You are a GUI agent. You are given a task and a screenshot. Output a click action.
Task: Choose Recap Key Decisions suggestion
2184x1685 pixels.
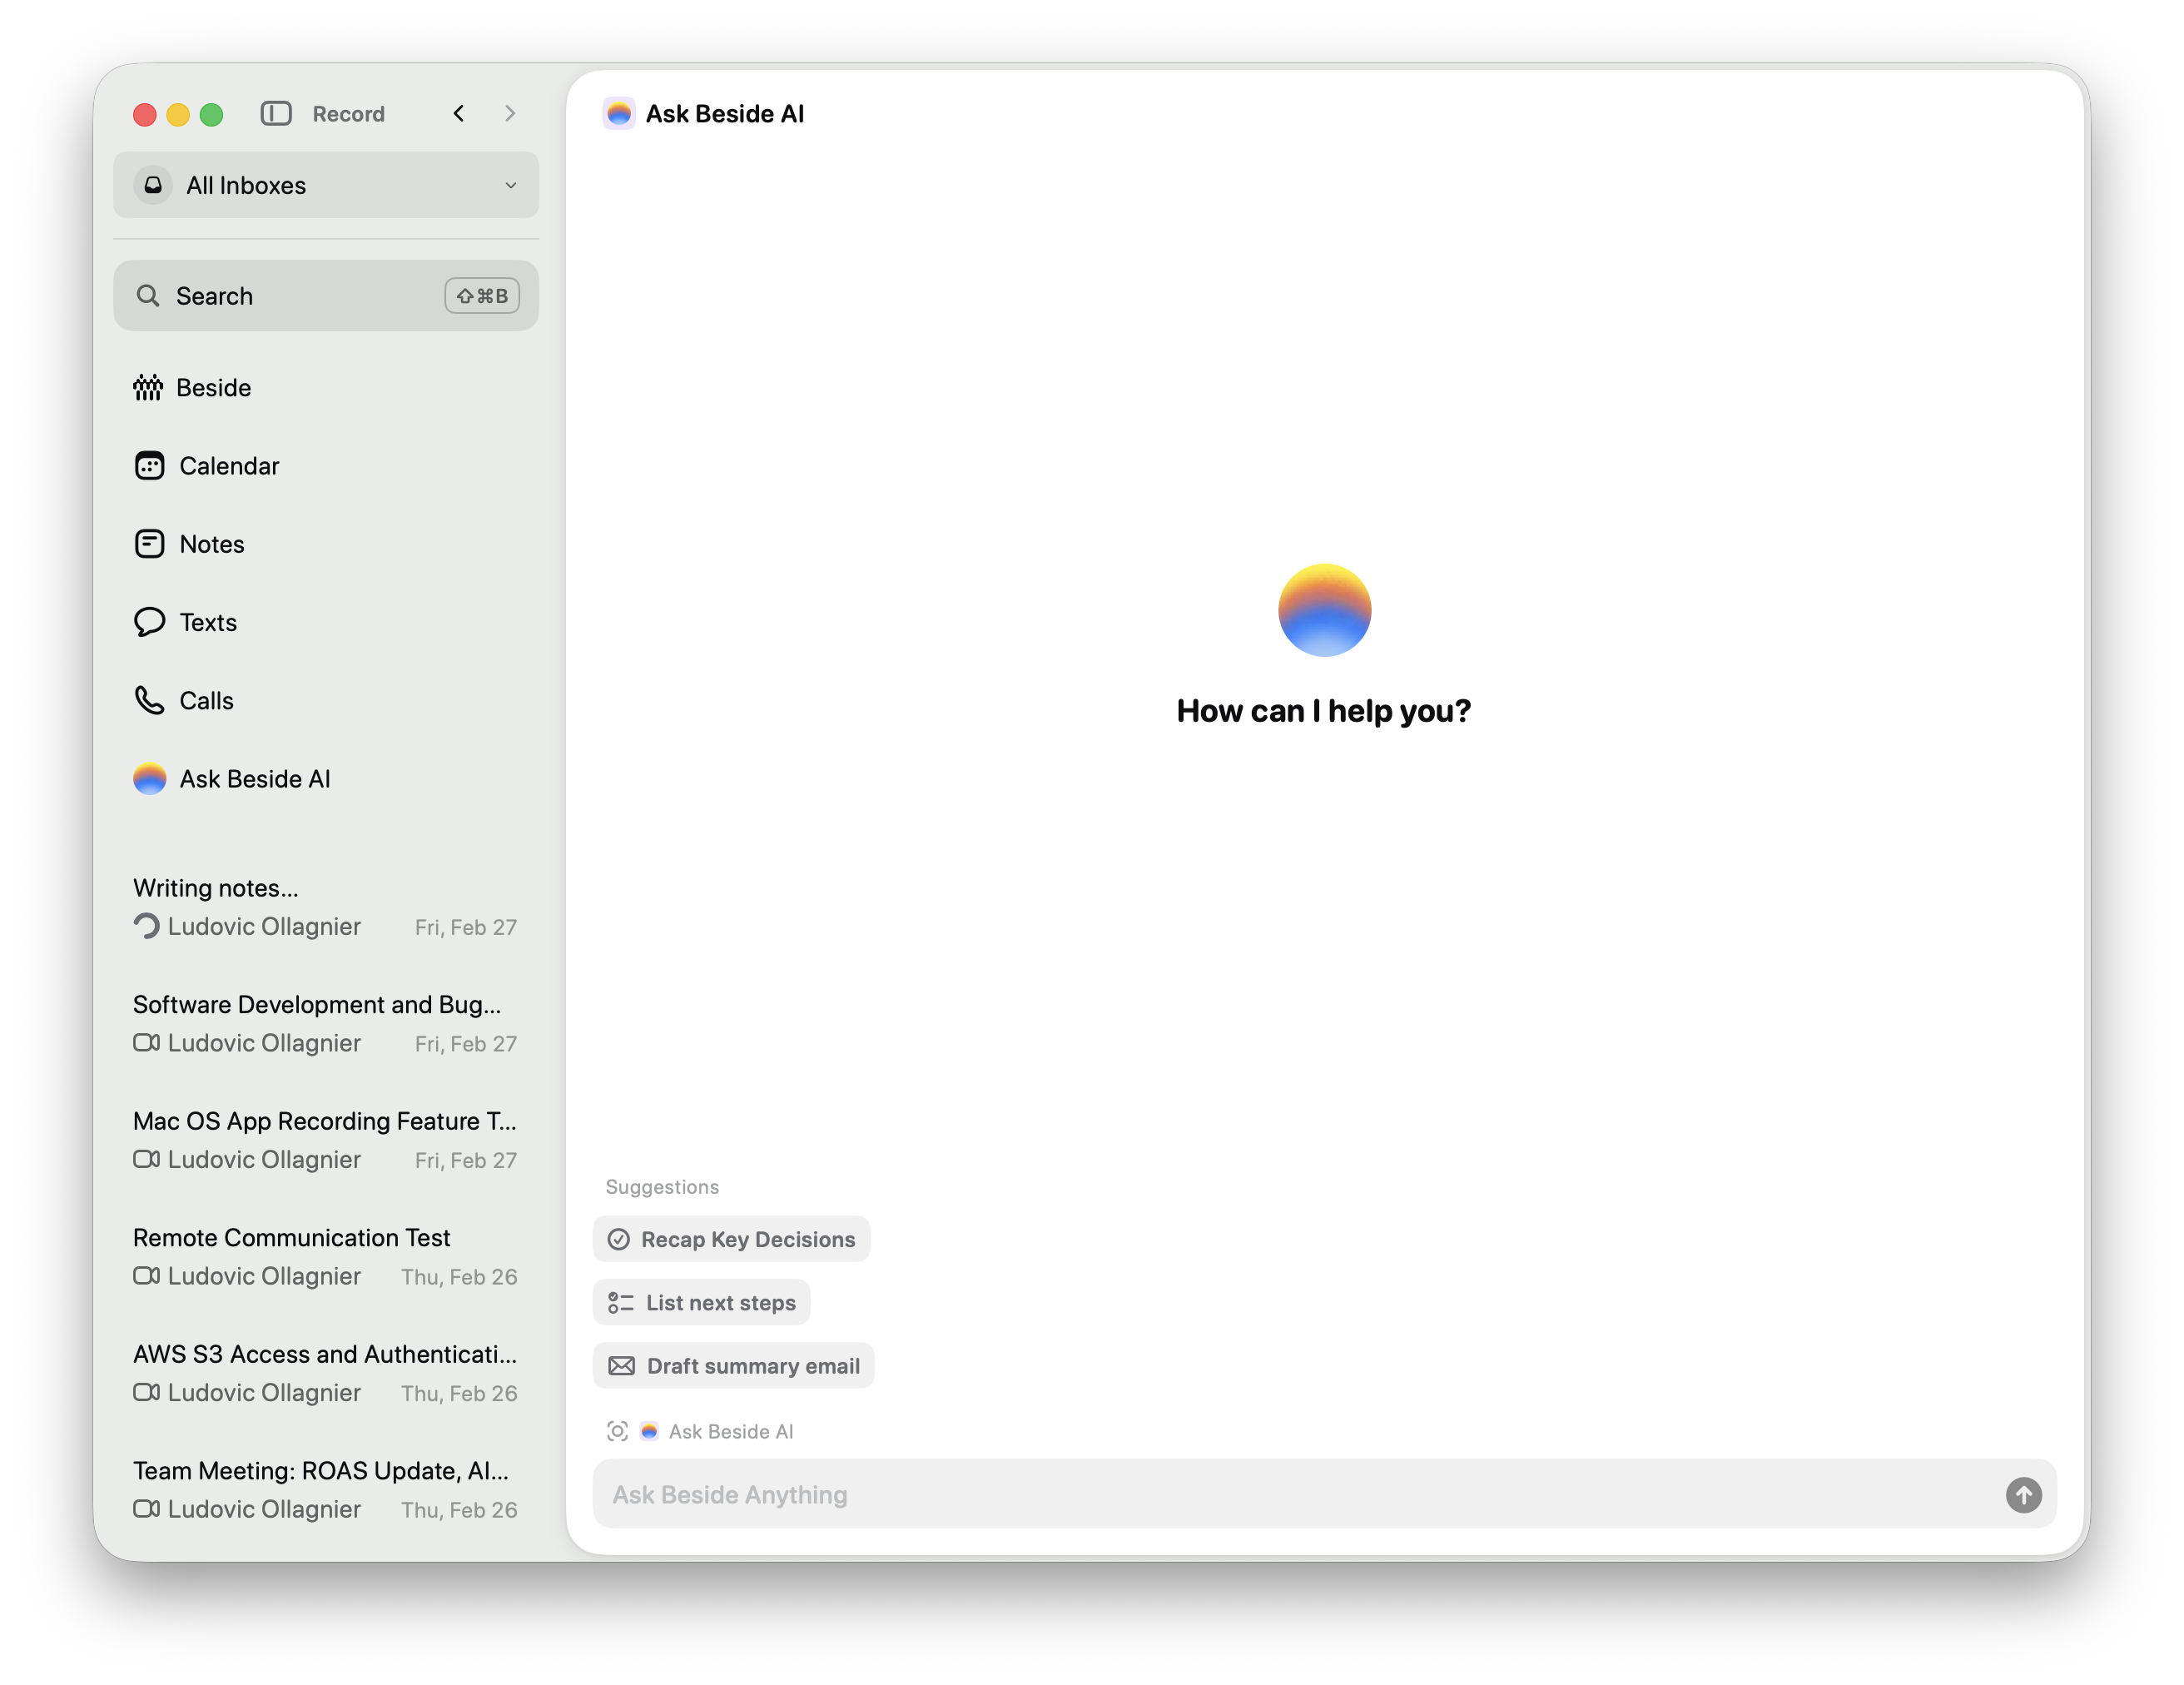pyautogui.click(x=731, y=1240)
